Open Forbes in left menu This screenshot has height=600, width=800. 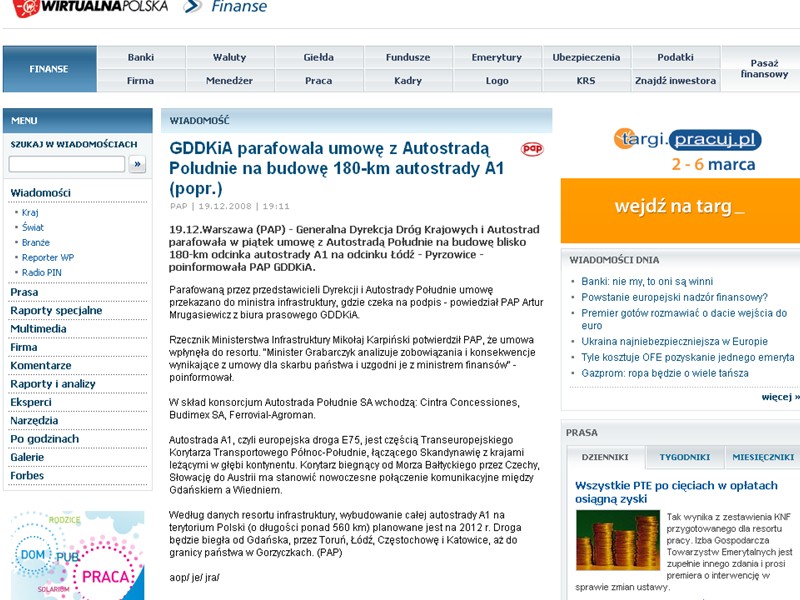pyautogui.click(x=27, y=476)
